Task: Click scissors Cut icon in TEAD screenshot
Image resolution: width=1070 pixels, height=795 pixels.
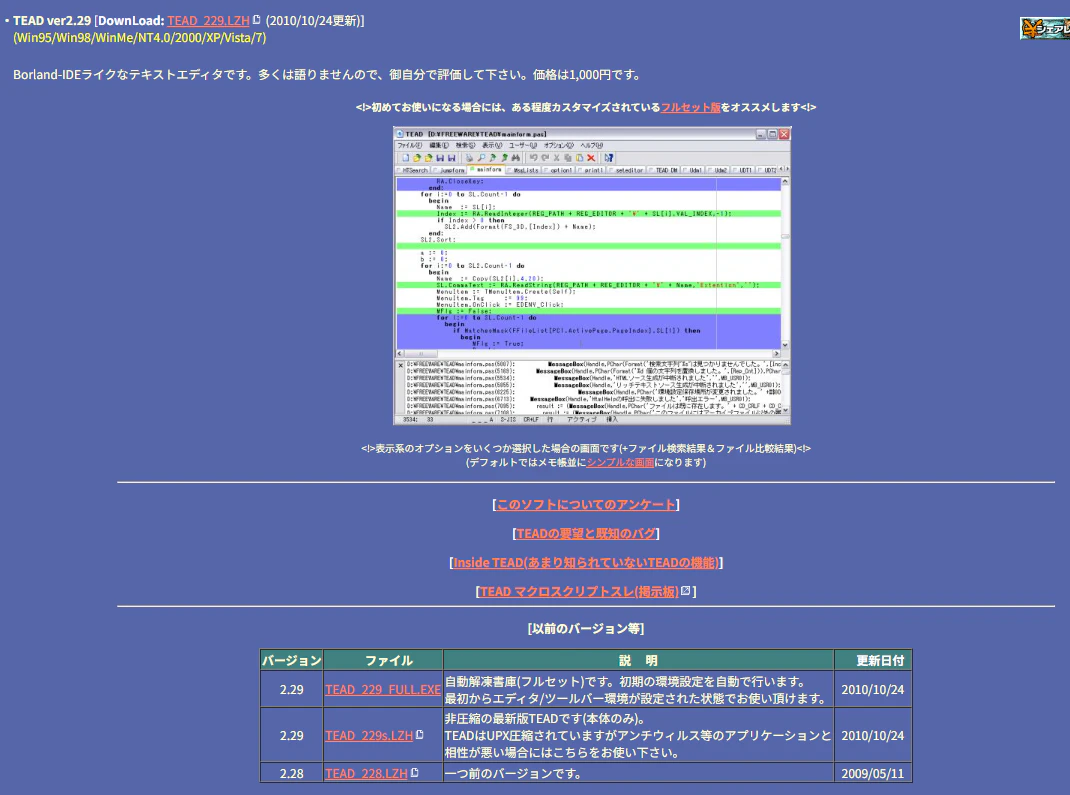Action: click(556, 158)
